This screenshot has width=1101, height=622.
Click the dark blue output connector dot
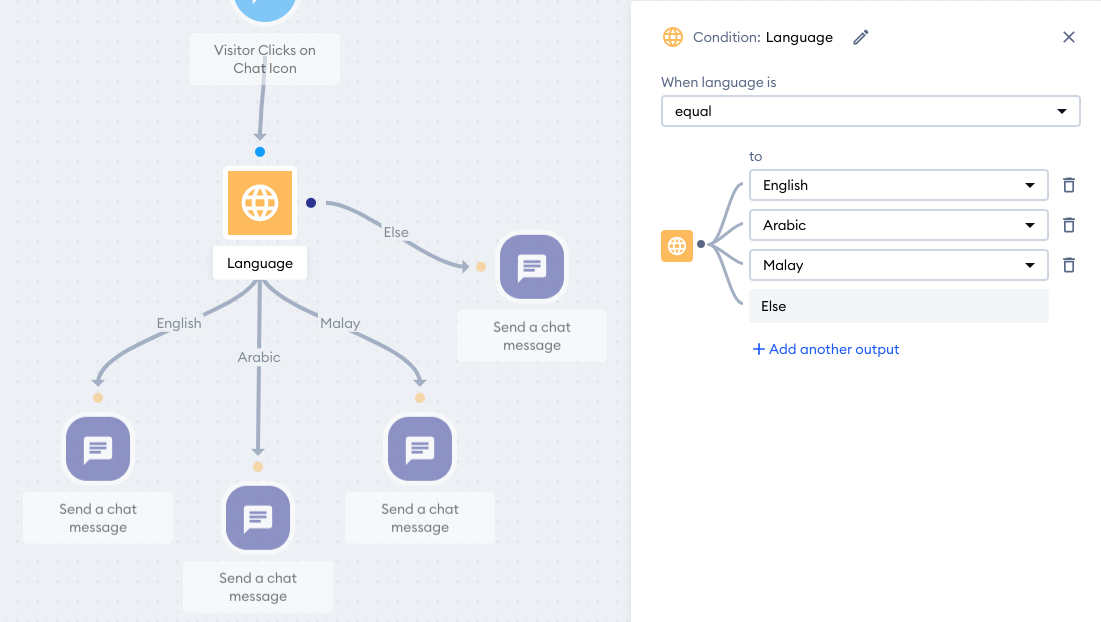click(x=311, y=203)
